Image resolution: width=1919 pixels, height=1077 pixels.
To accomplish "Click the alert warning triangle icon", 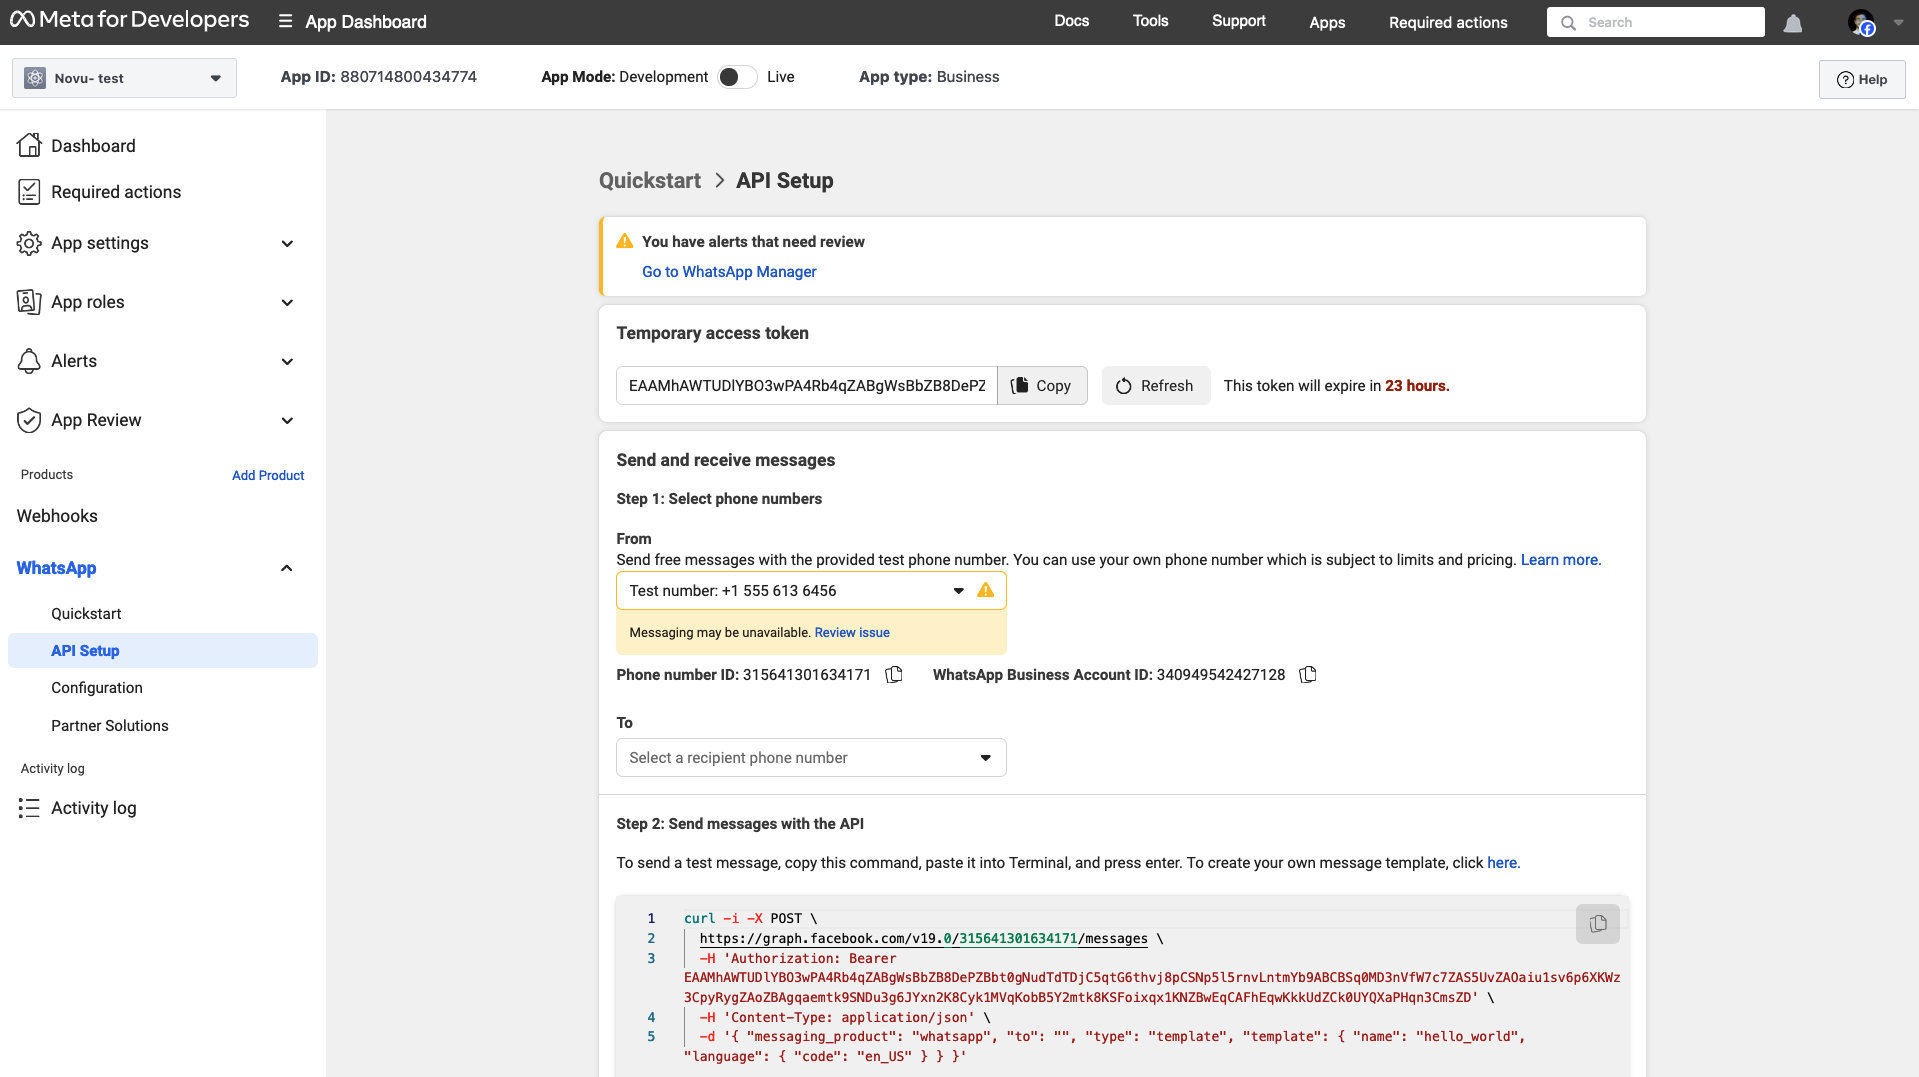I will [625, 241].
